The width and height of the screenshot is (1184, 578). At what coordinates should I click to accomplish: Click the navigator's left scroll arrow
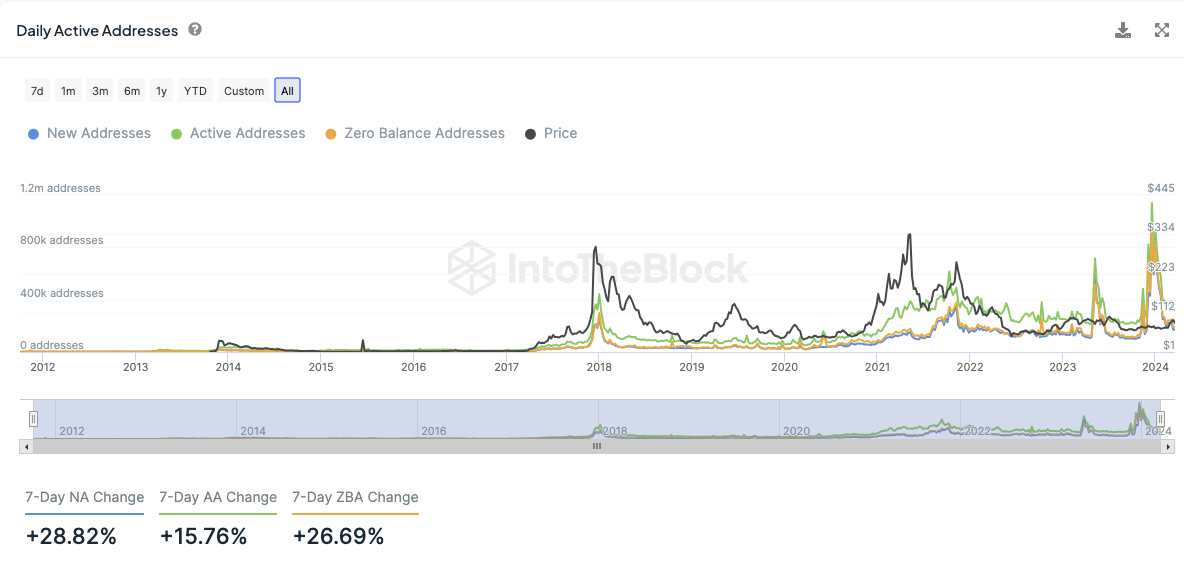[25, 447]
